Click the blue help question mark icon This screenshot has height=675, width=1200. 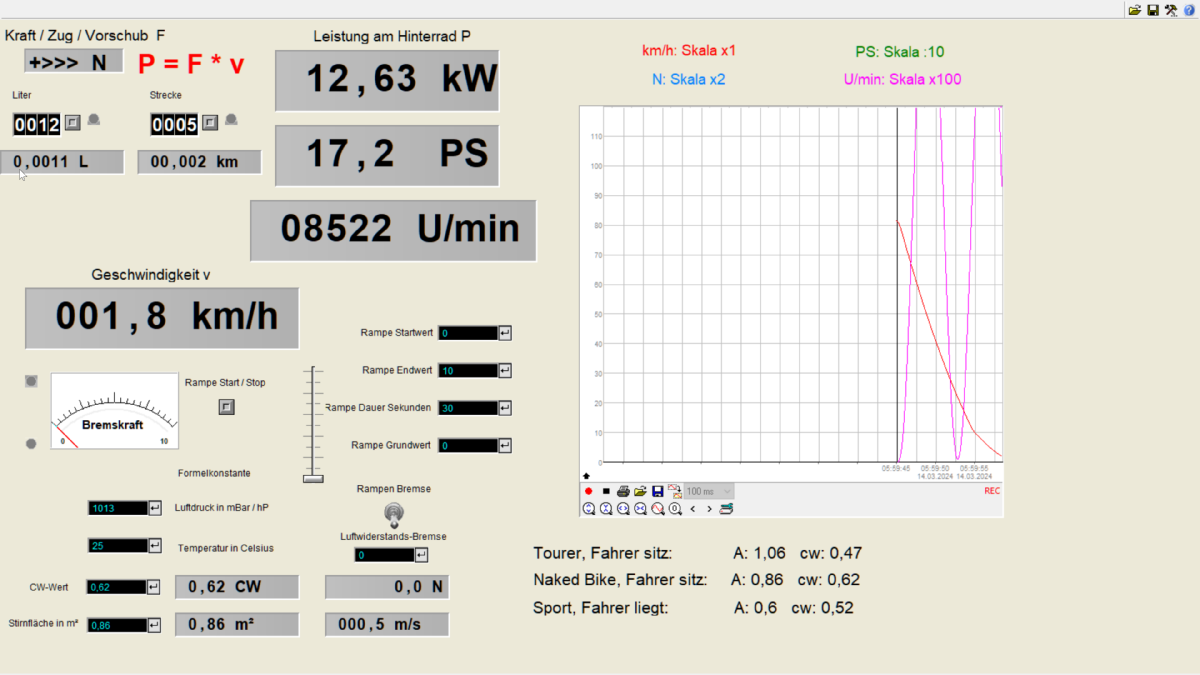(x=1189, y=10)
